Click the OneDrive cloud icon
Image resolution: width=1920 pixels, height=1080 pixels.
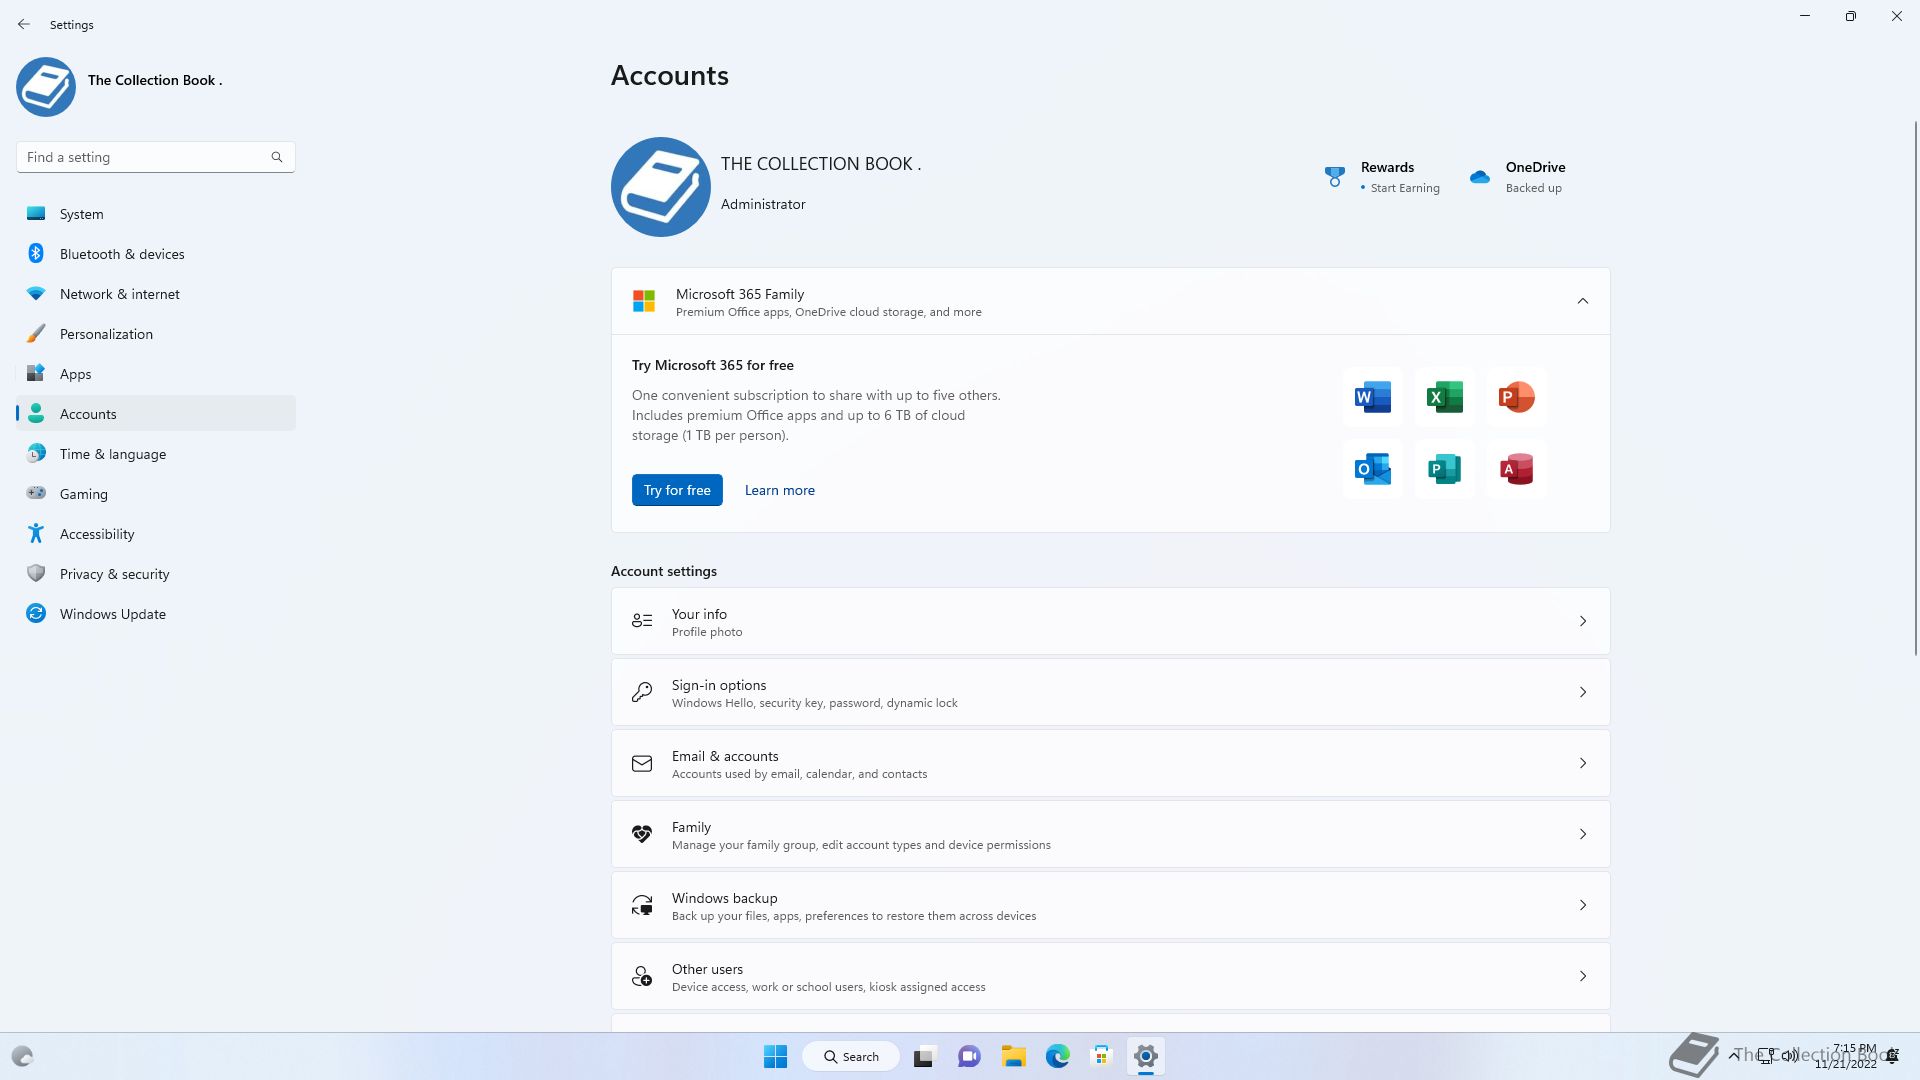1480,177
